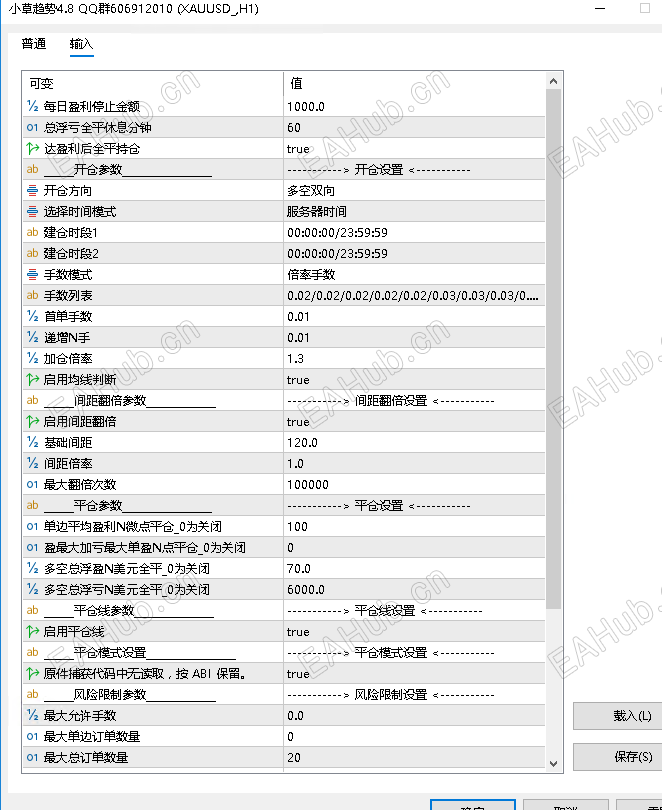Image resolution: width=662 pixels, height=810 pixels.
Task: Select the 间距翻倍参数 section label
Action: (x=130, y=401)
